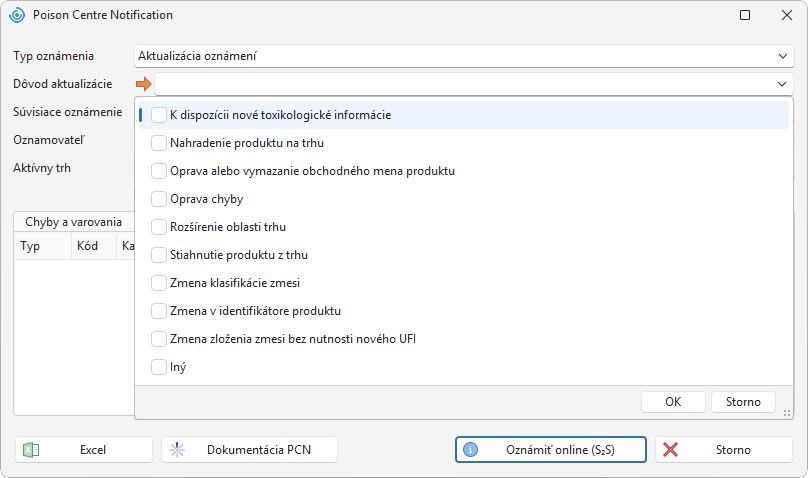Switch to Chyby a varovania tab
This screenshot has height=478, width=808.
click(x=74, y=222)
